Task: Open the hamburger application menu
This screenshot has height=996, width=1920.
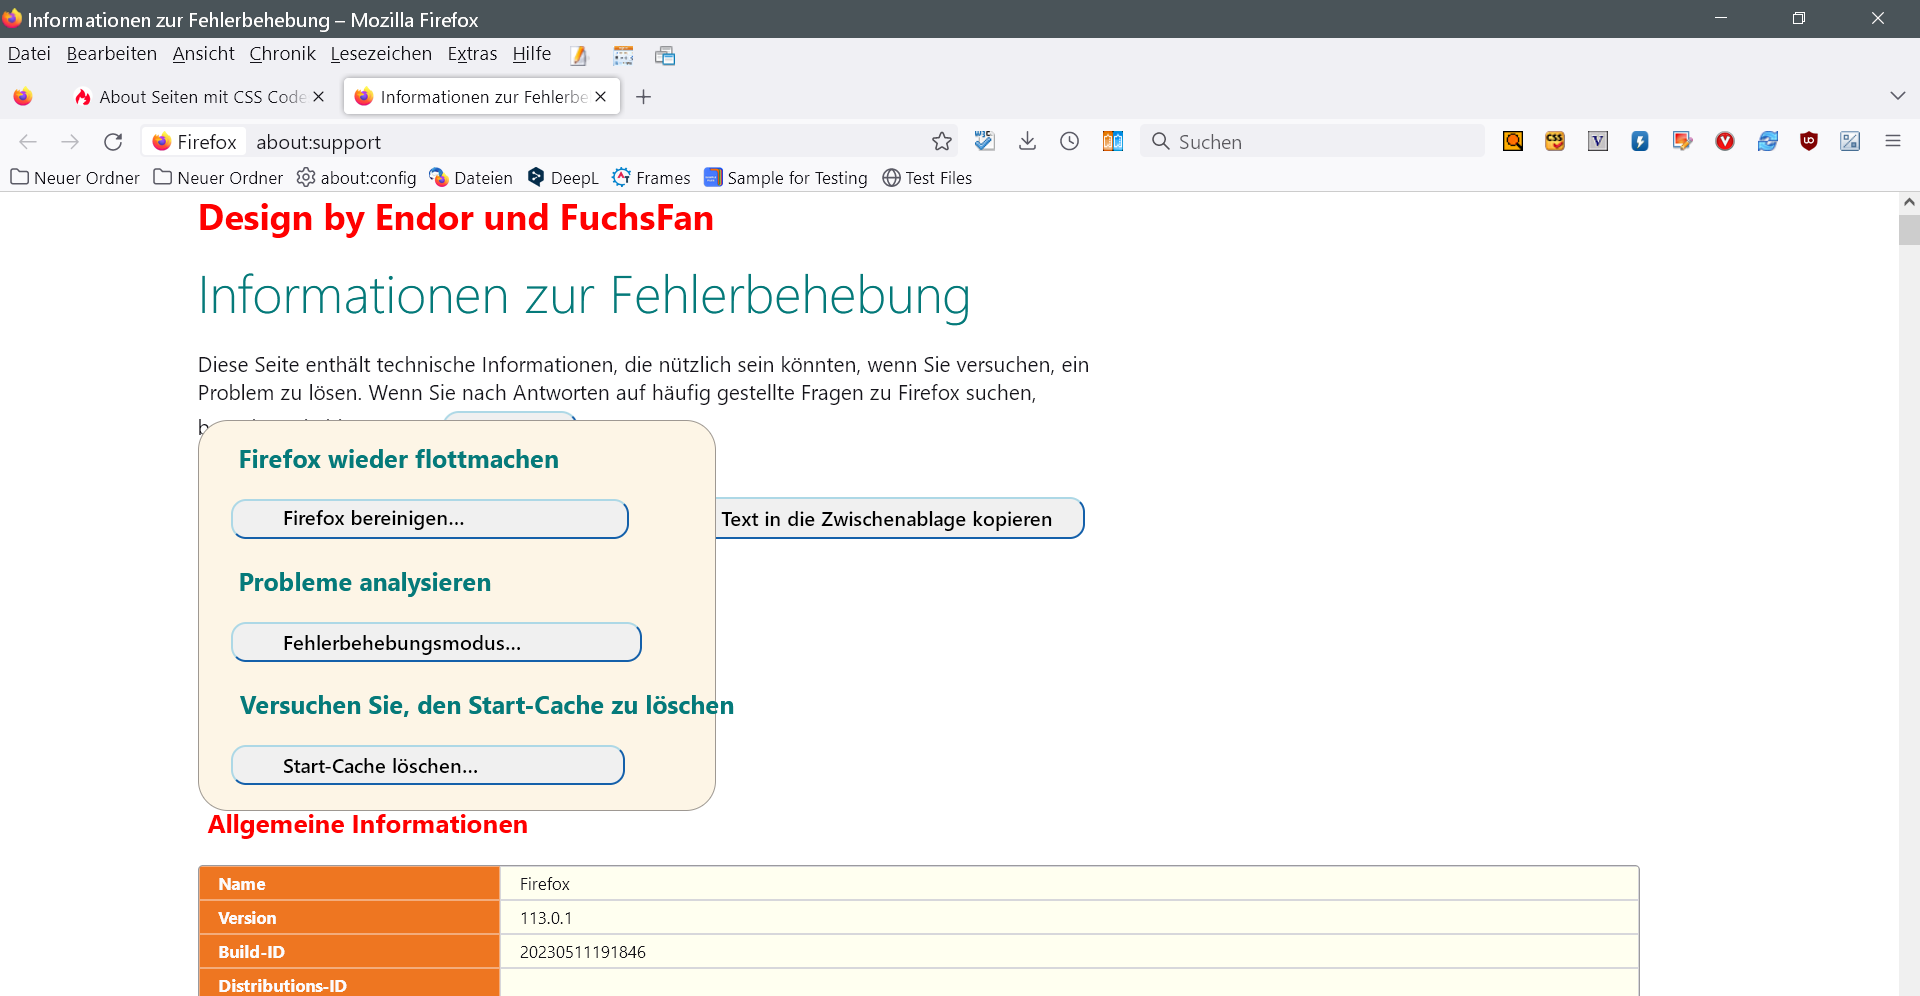Action: pyautogui.click(x=1892, y=142)
